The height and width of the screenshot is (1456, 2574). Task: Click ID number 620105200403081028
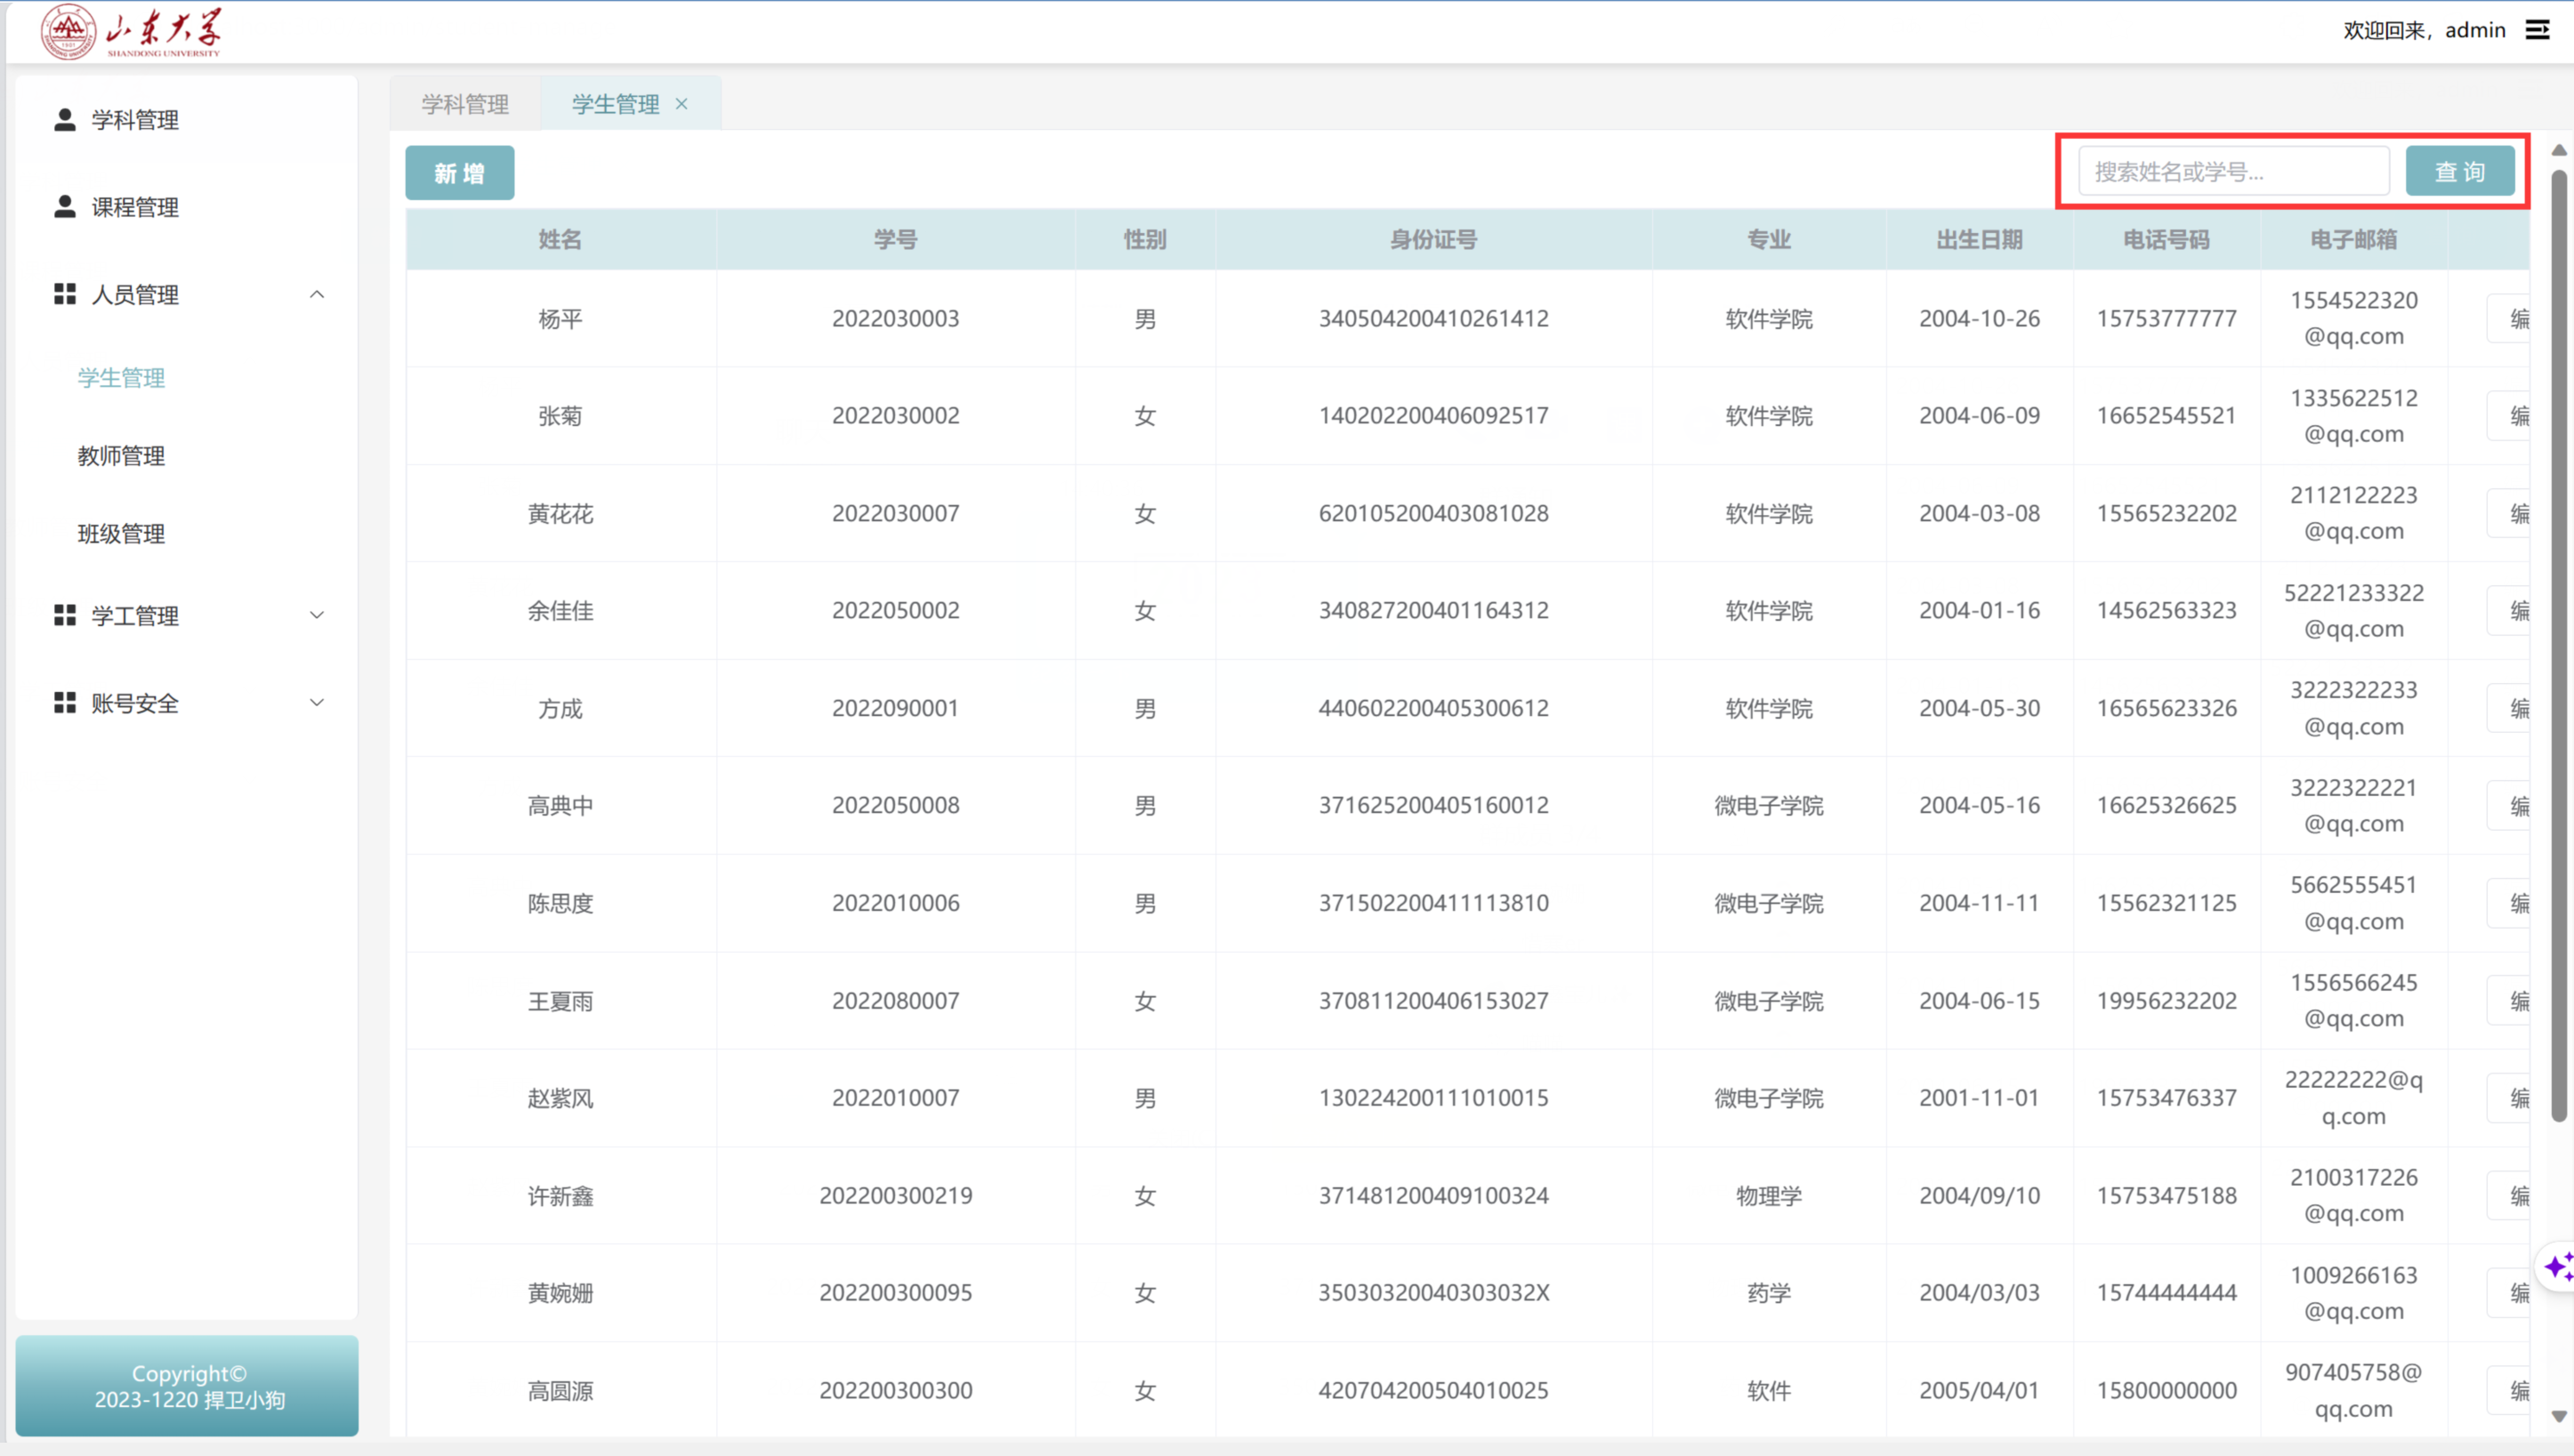pos(1434,514)
